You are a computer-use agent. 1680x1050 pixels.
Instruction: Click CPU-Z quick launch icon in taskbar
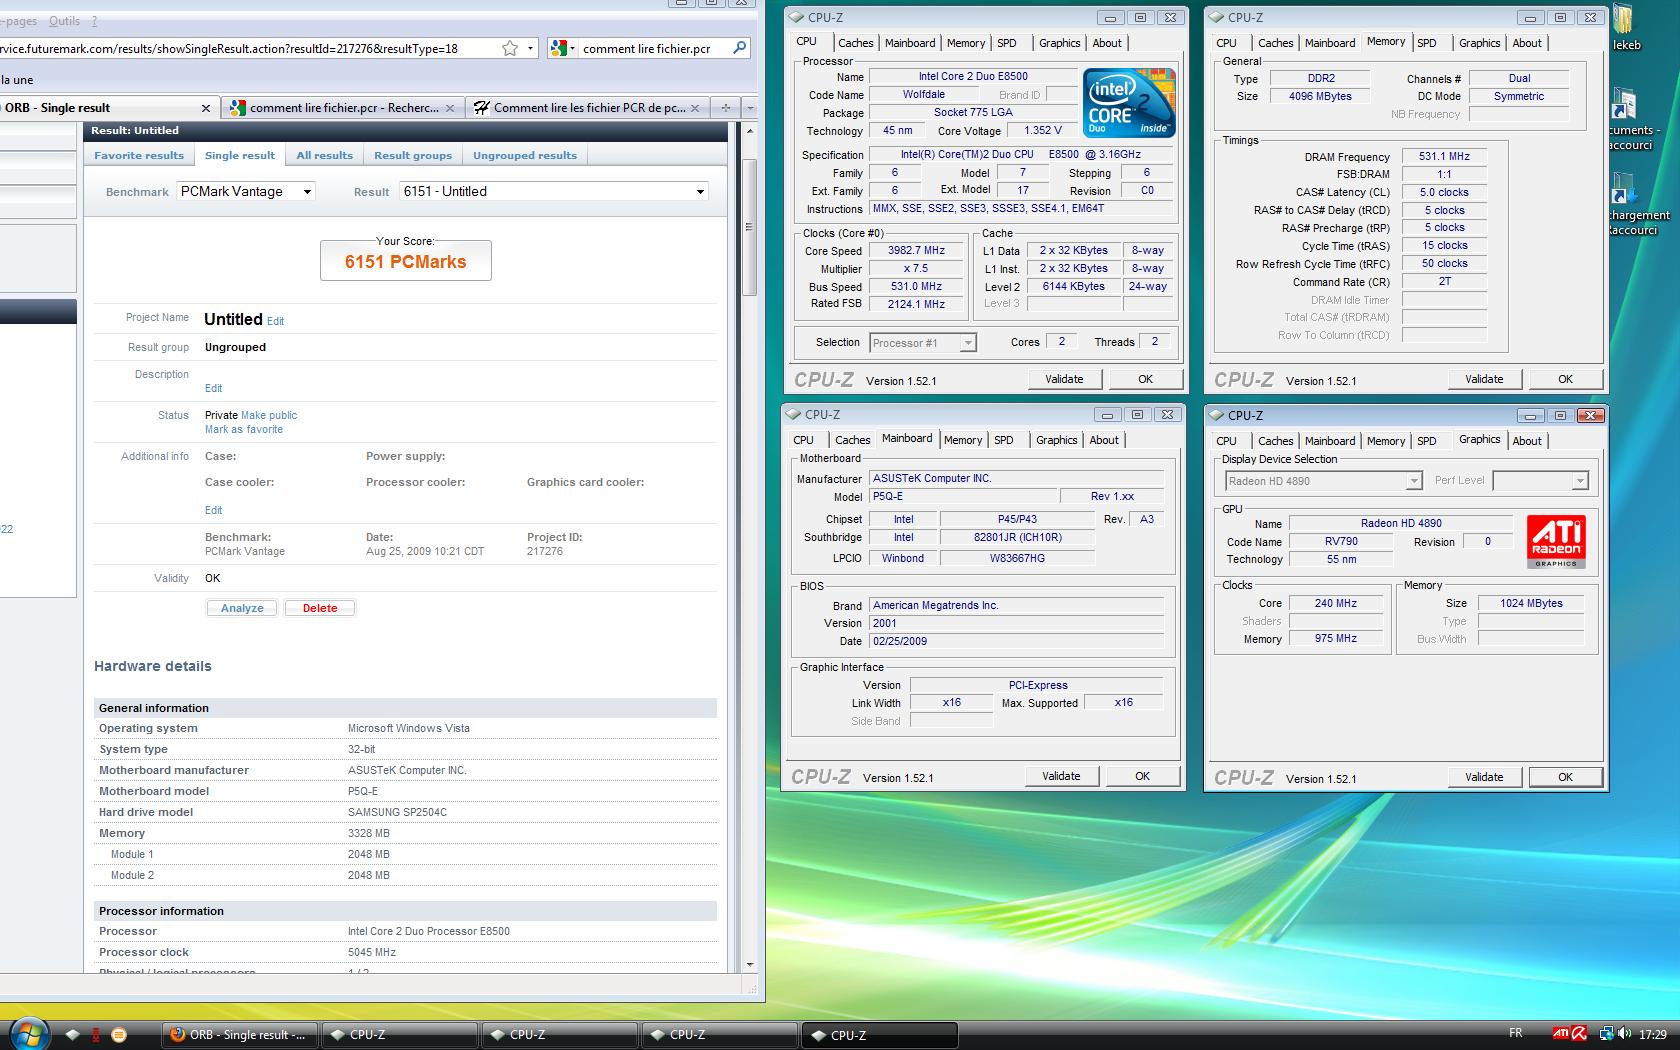click(72, 1035)
